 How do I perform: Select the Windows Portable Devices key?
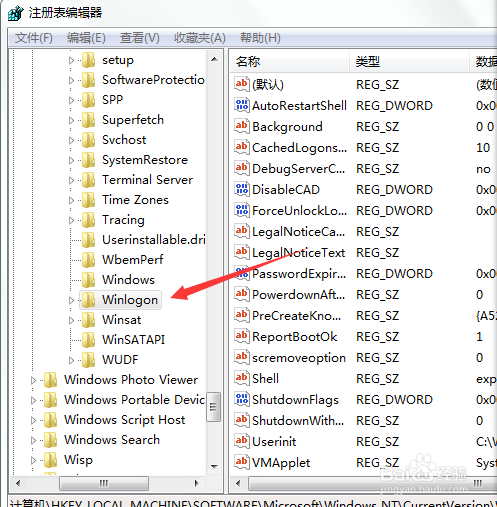pyautogui.click(x=134, y=400)
